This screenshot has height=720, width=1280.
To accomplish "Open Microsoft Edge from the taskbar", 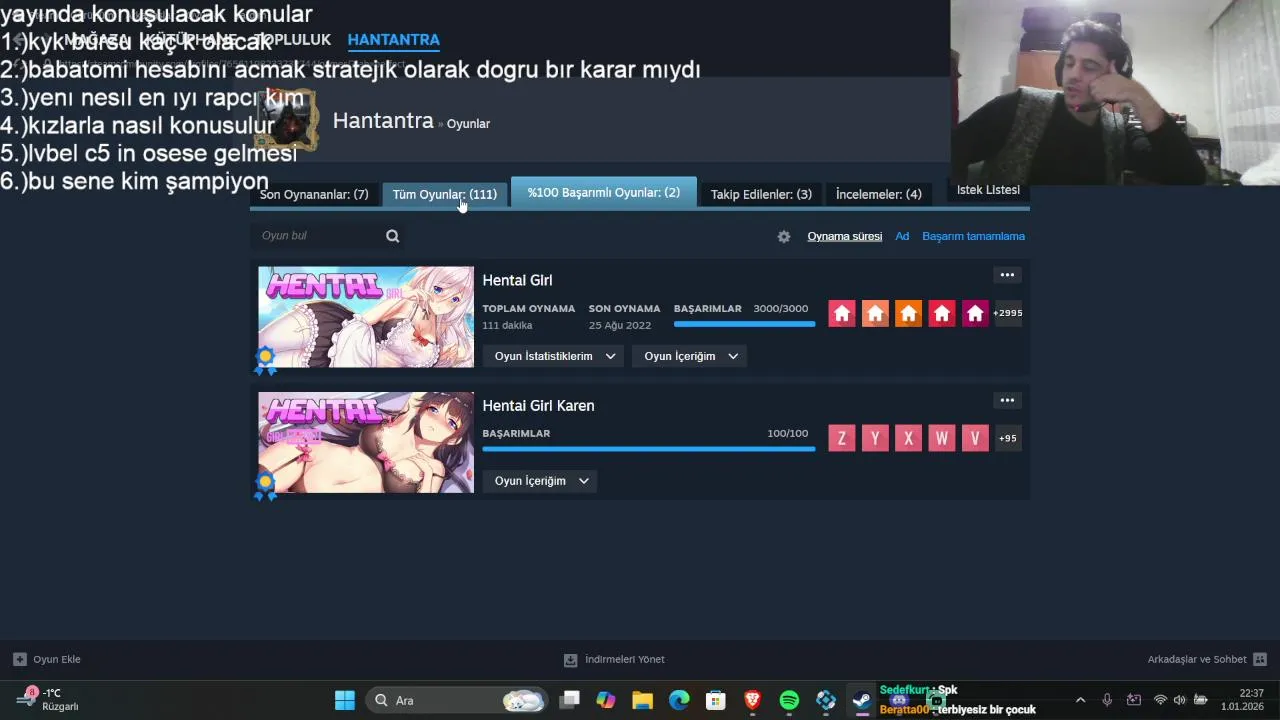I will 679,700.
